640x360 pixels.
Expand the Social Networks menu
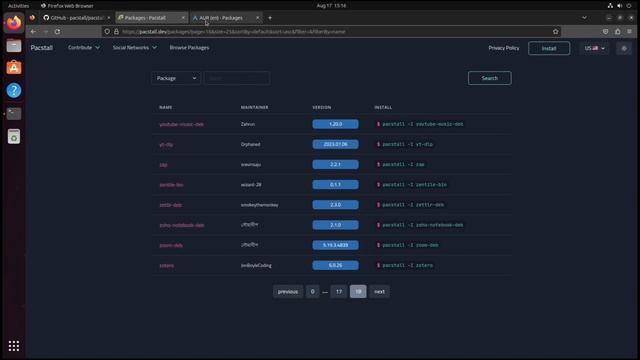(135, 47)
